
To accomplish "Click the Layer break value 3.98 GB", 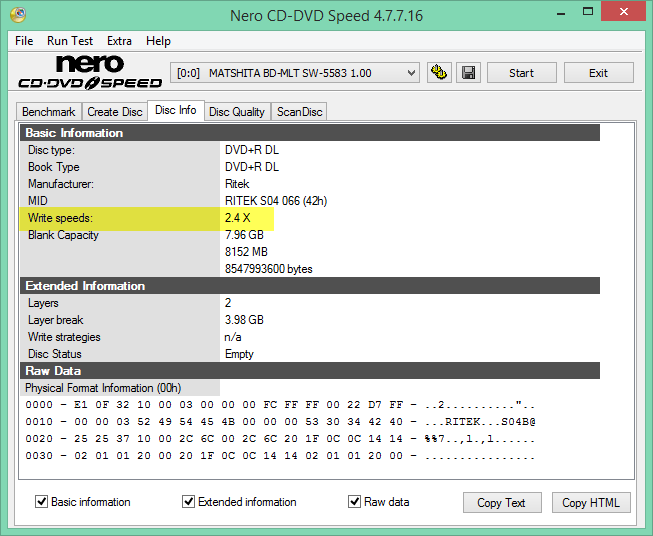I will [x=244, y=320].
